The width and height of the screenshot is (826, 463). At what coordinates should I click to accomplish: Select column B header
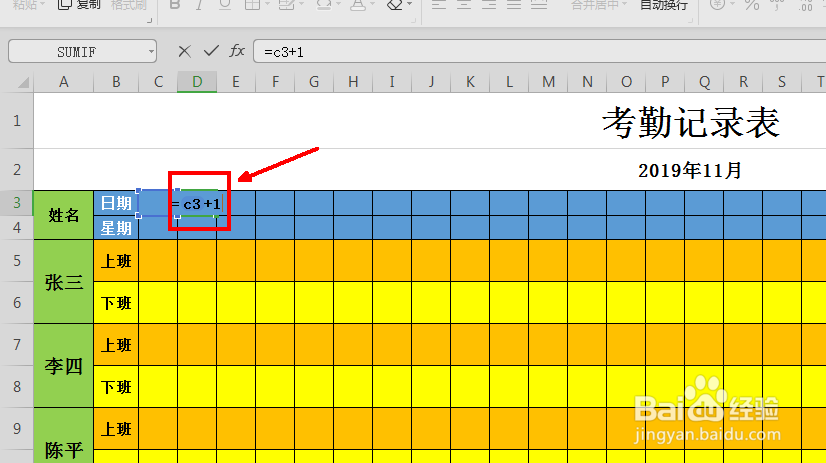pos(116,82)
